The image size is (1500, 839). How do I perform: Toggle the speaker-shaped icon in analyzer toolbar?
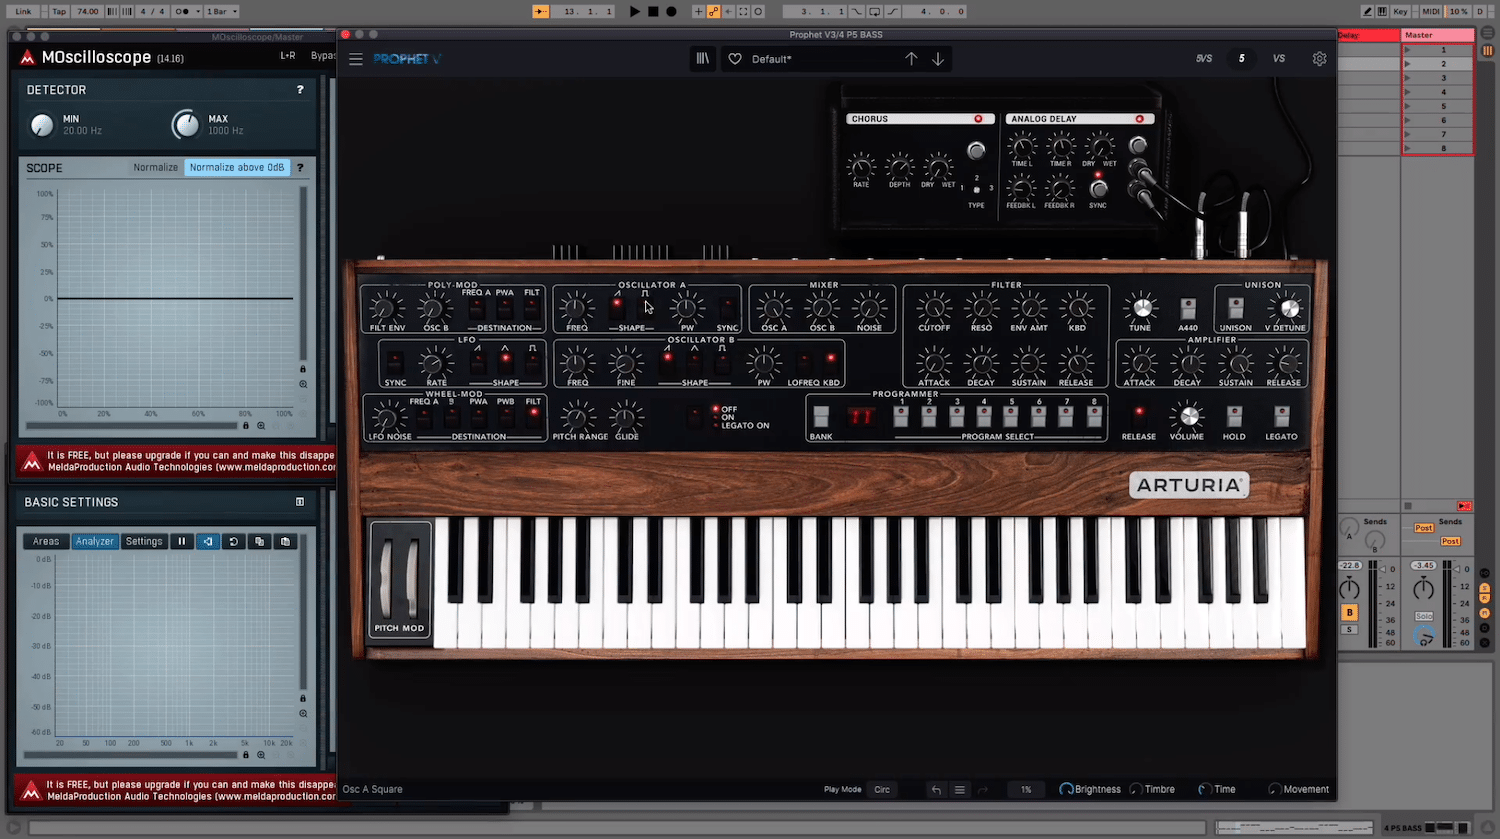click(x=207, y=541)
